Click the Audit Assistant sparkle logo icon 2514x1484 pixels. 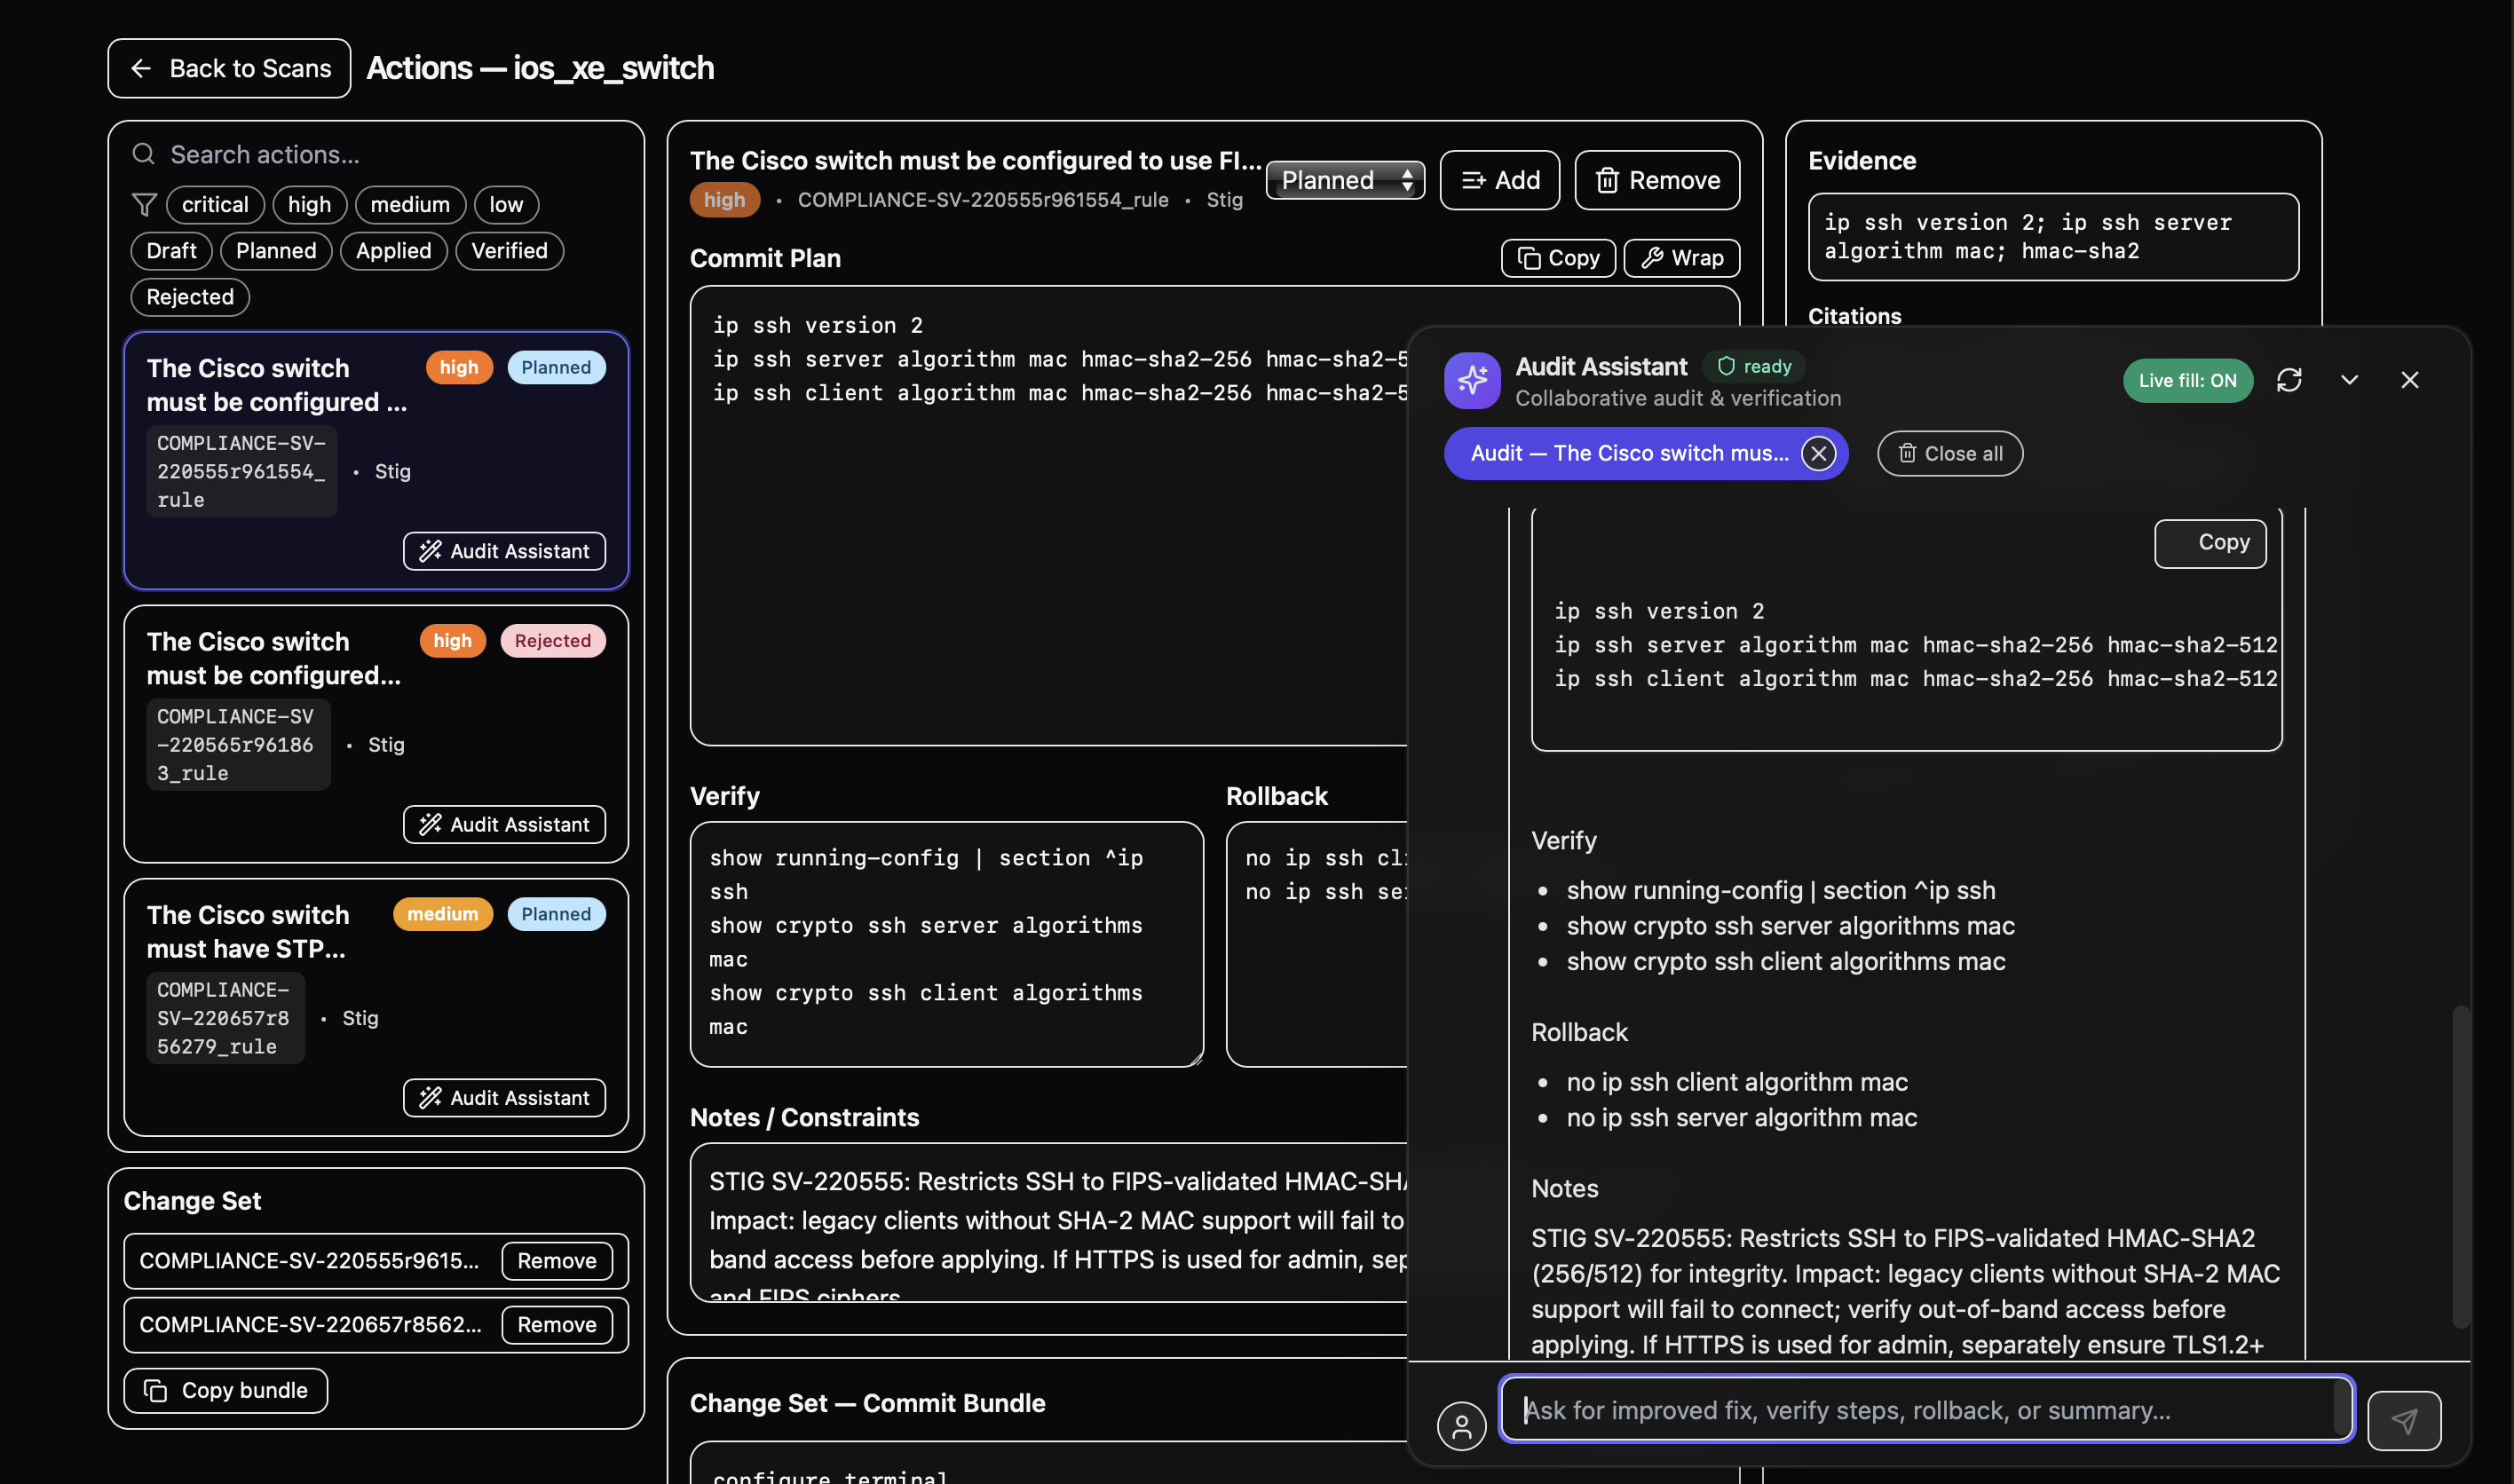pos(1471,380)
